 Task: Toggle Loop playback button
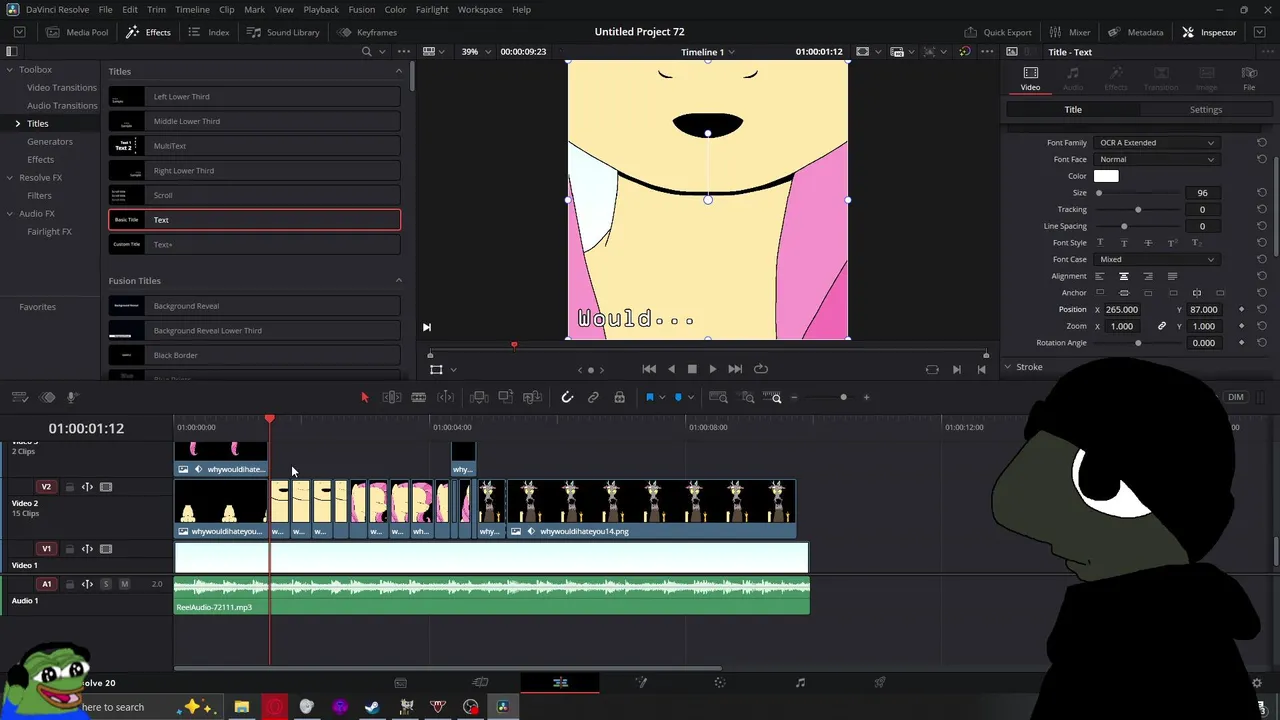[x=761, y=369]
